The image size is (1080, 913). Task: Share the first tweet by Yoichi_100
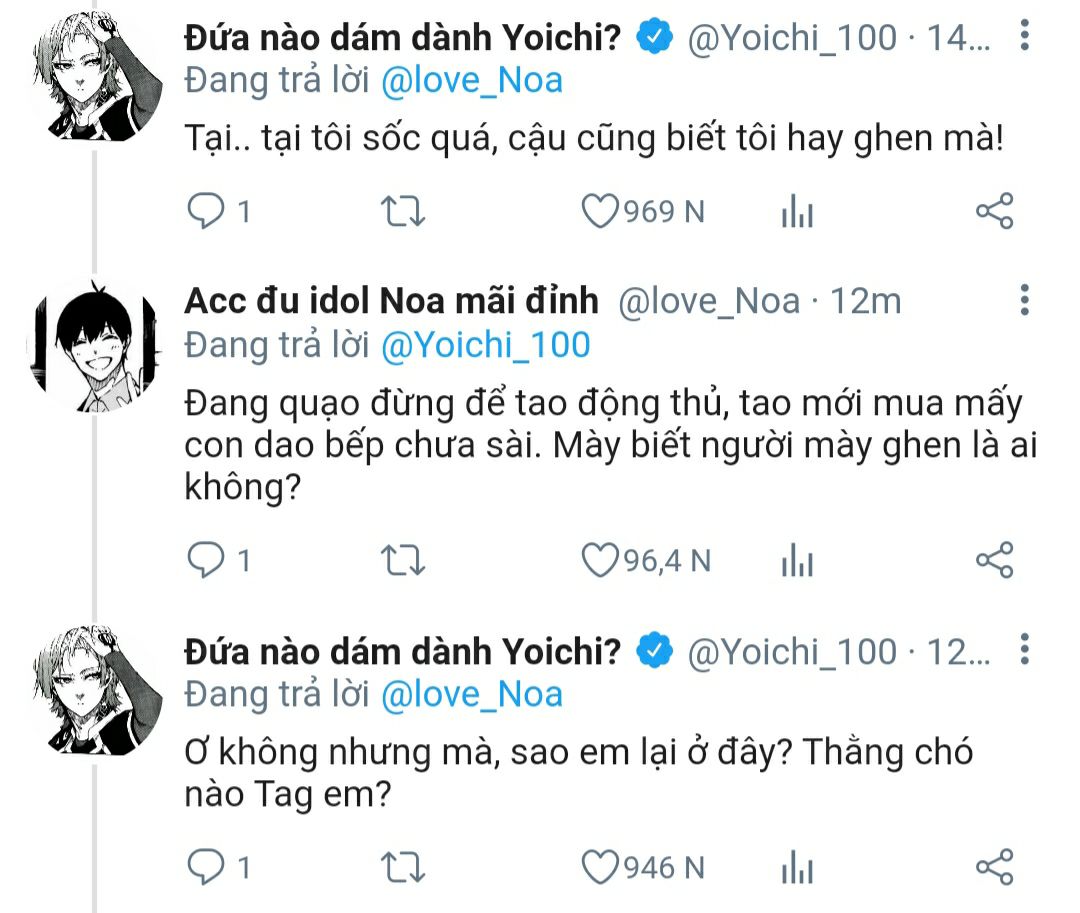(994, 211)
